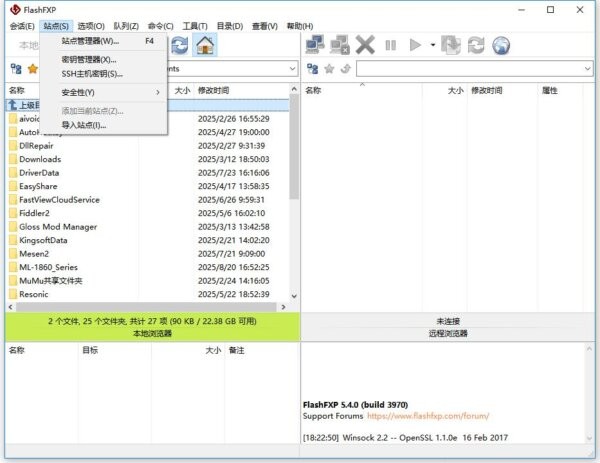Click local list horizontal scroll right arrow
Viewport: 600px width, 463px height.
(x=283, y=307)
